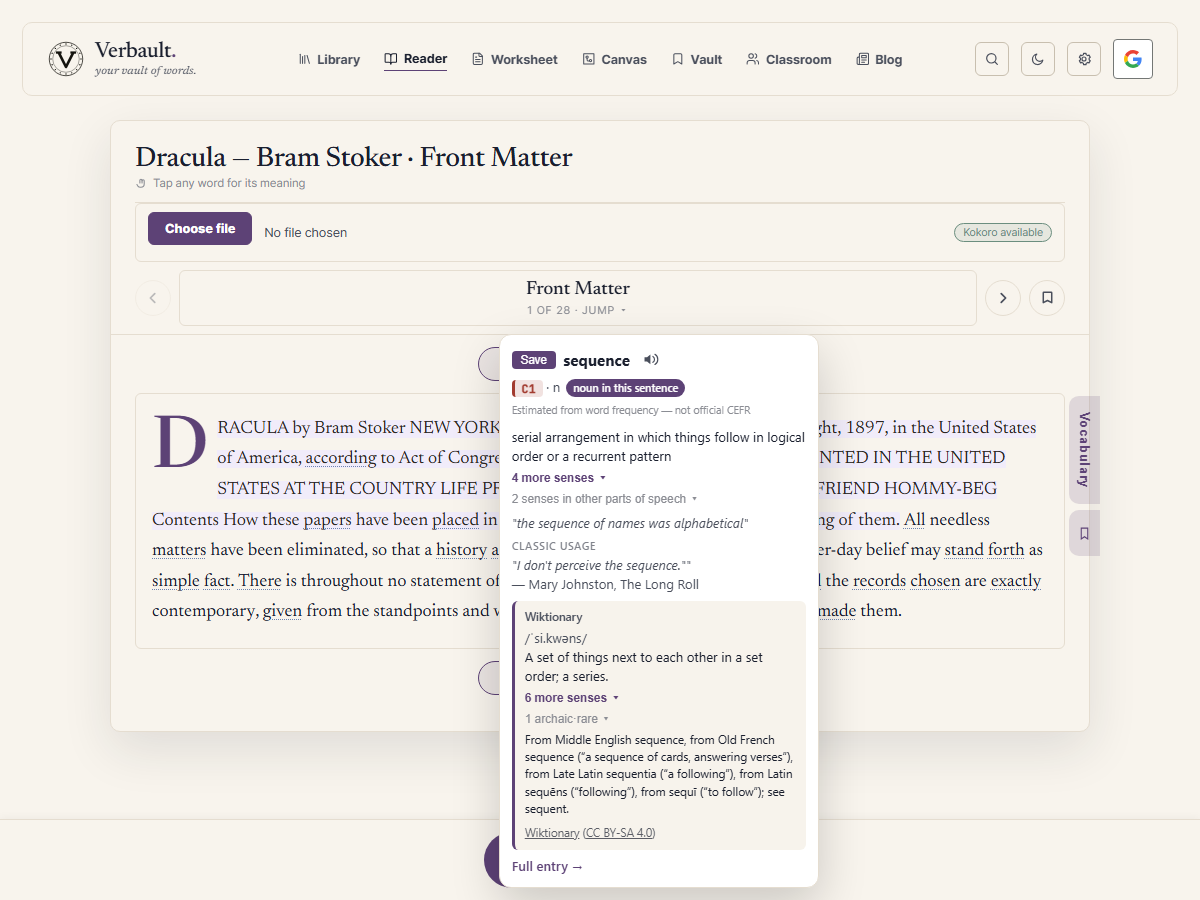Open the Worksheet tab

[x=515, y=60]
